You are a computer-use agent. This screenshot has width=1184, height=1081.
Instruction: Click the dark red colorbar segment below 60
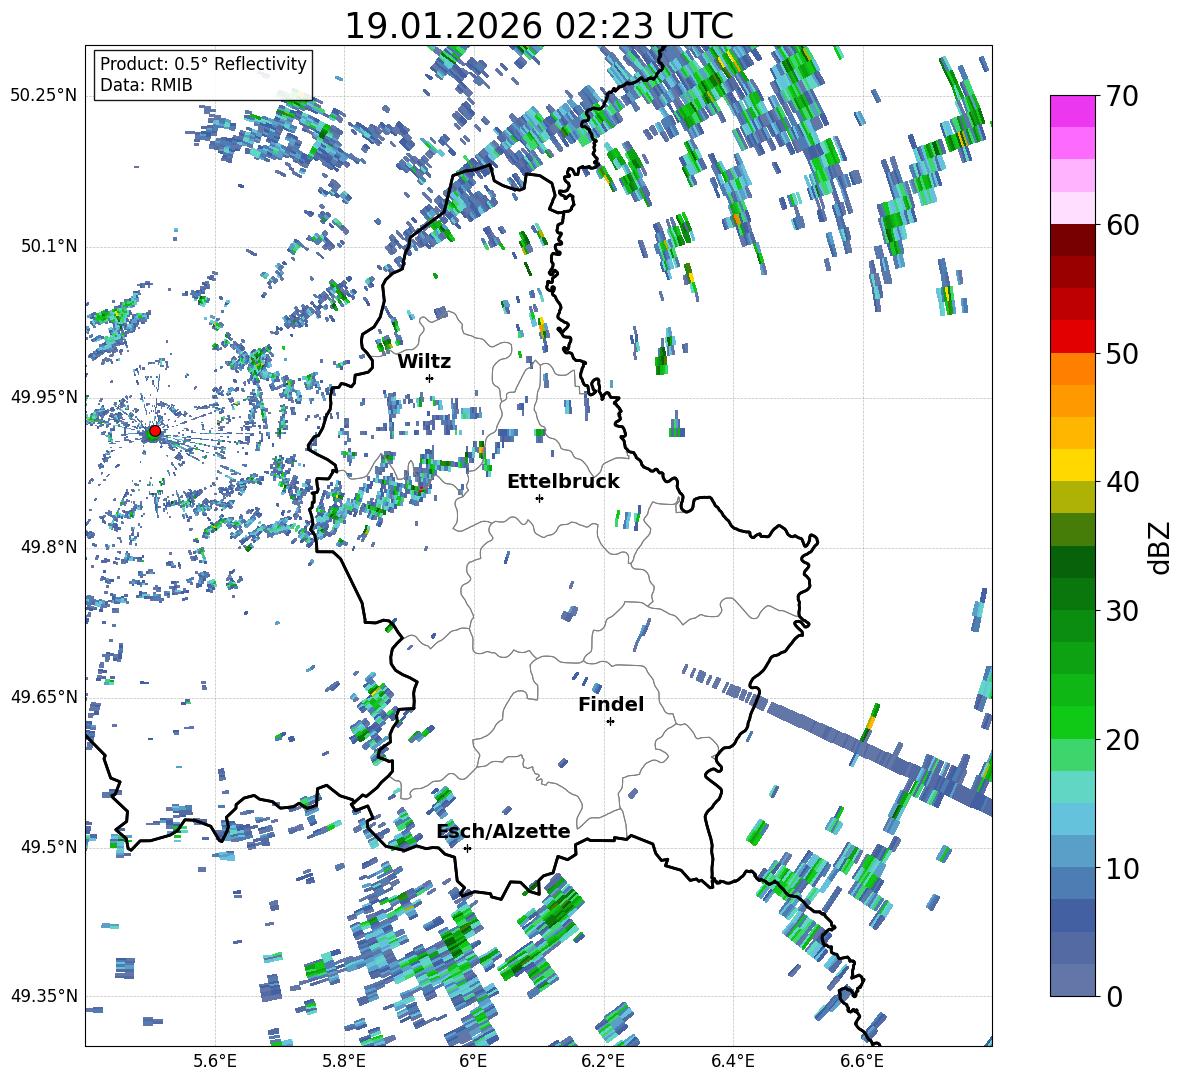point(1072,240)
